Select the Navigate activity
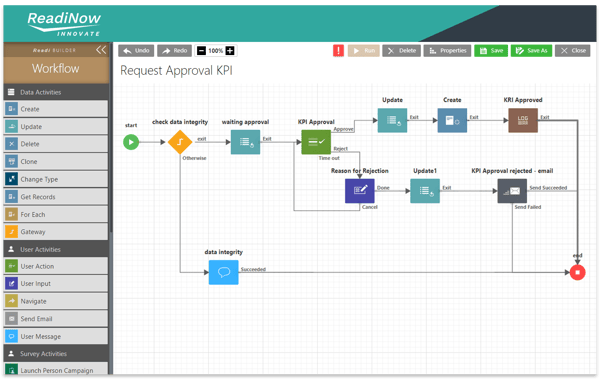This screenshot has height=384, width=600. pyautogui.click(x=56, y=301)
